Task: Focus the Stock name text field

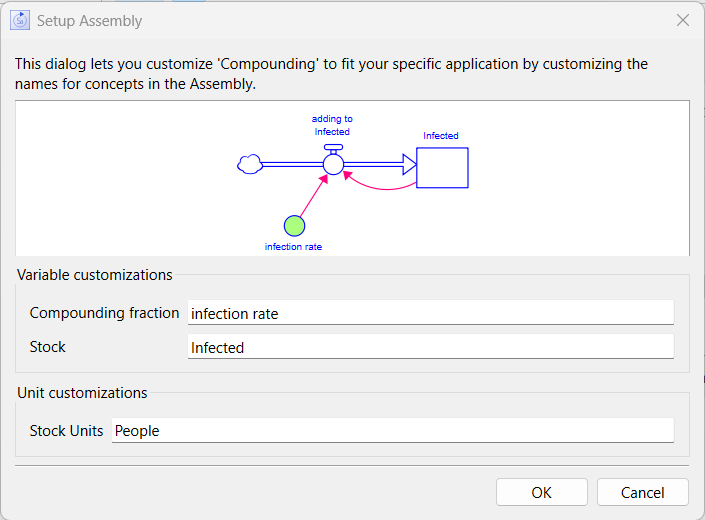Action: [430, 348]
